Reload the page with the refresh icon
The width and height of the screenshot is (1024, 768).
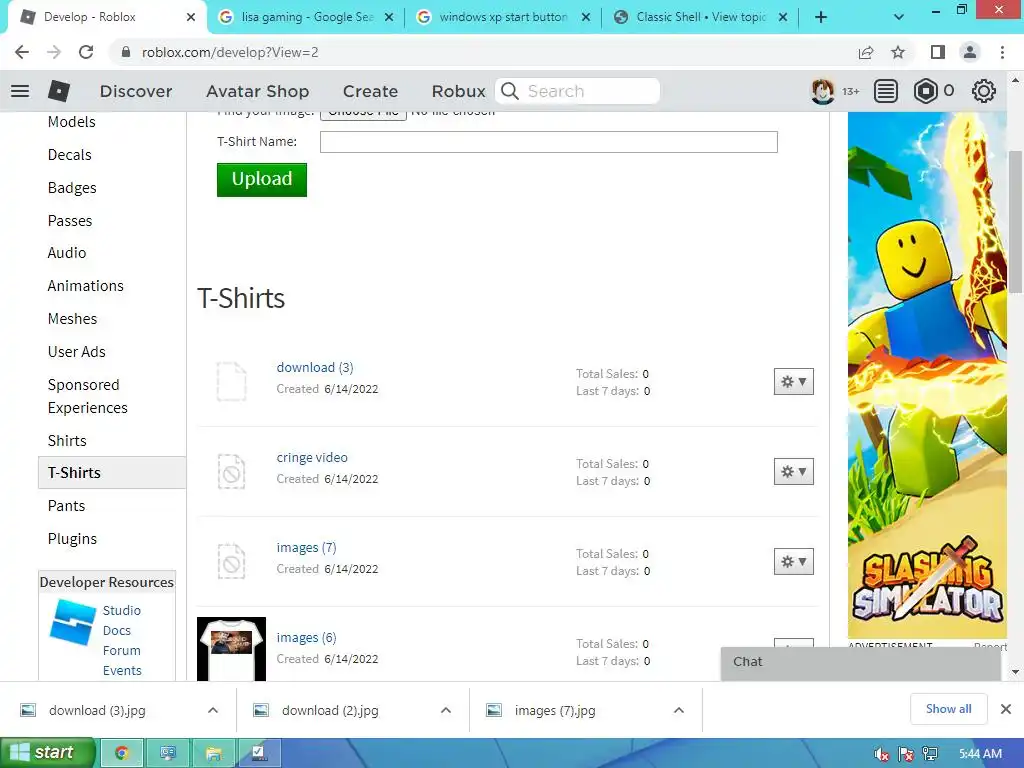tap(86, 52)
